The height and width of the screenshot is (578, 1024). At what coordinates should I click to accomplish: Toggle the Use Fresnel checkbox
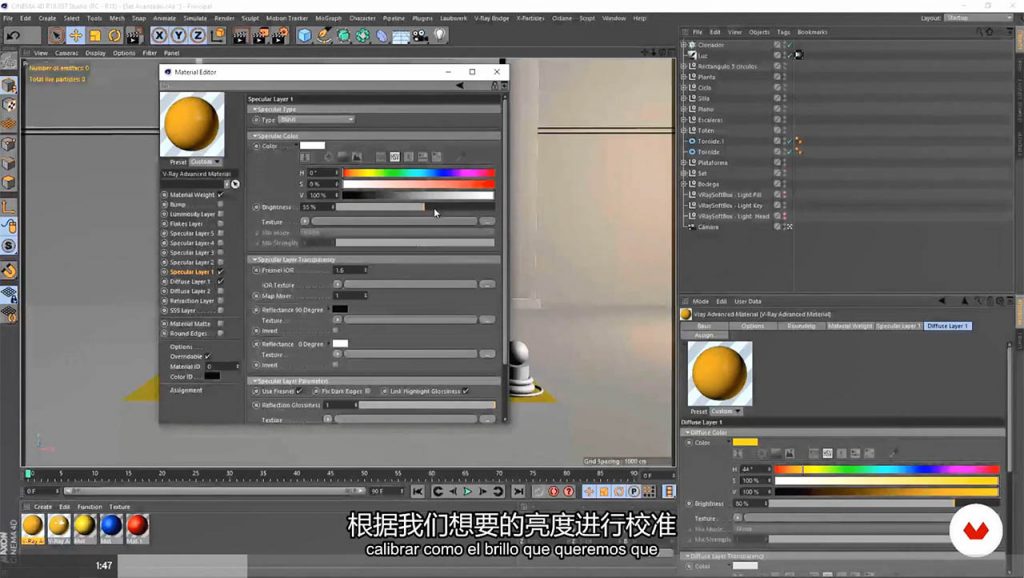[299, 391]
